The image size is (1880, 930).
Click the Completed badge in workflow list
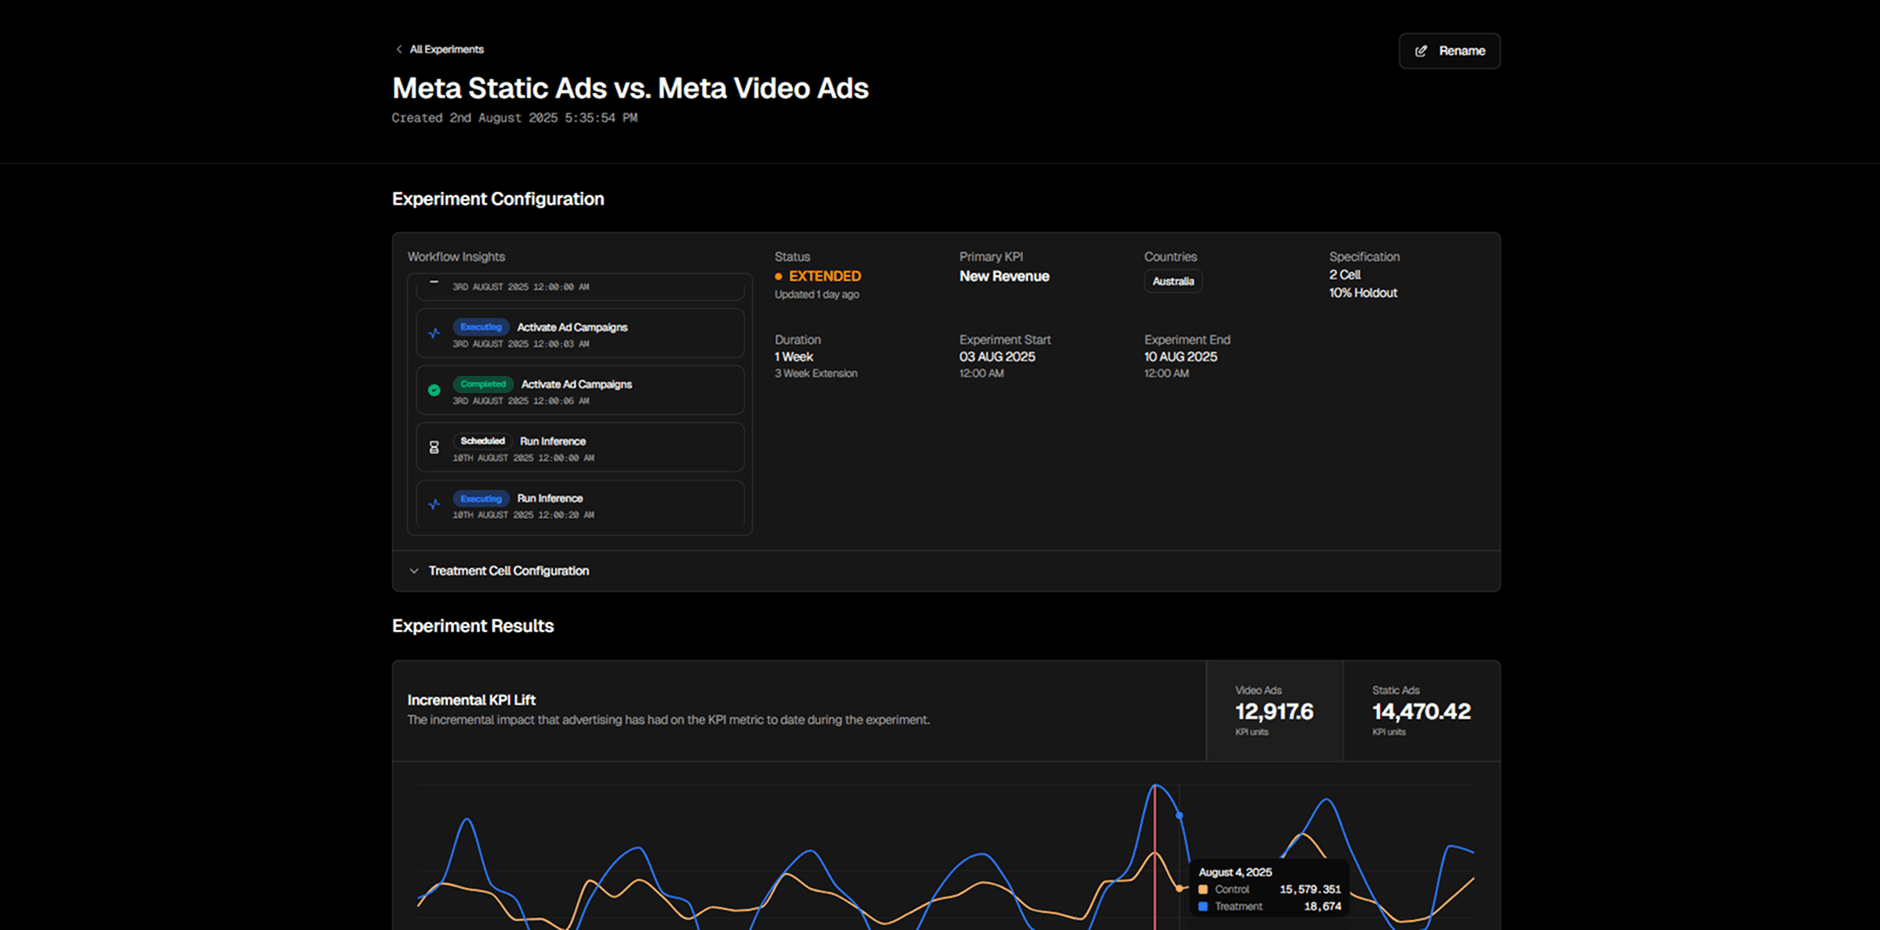click(483, 384)
